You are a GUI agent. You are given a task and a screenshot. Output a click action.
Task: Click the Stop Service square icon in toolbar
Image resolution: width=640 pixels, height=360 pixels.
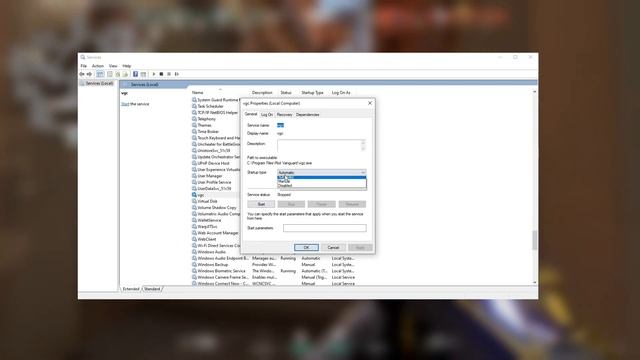pyautogui.click(x=161, y=74)
